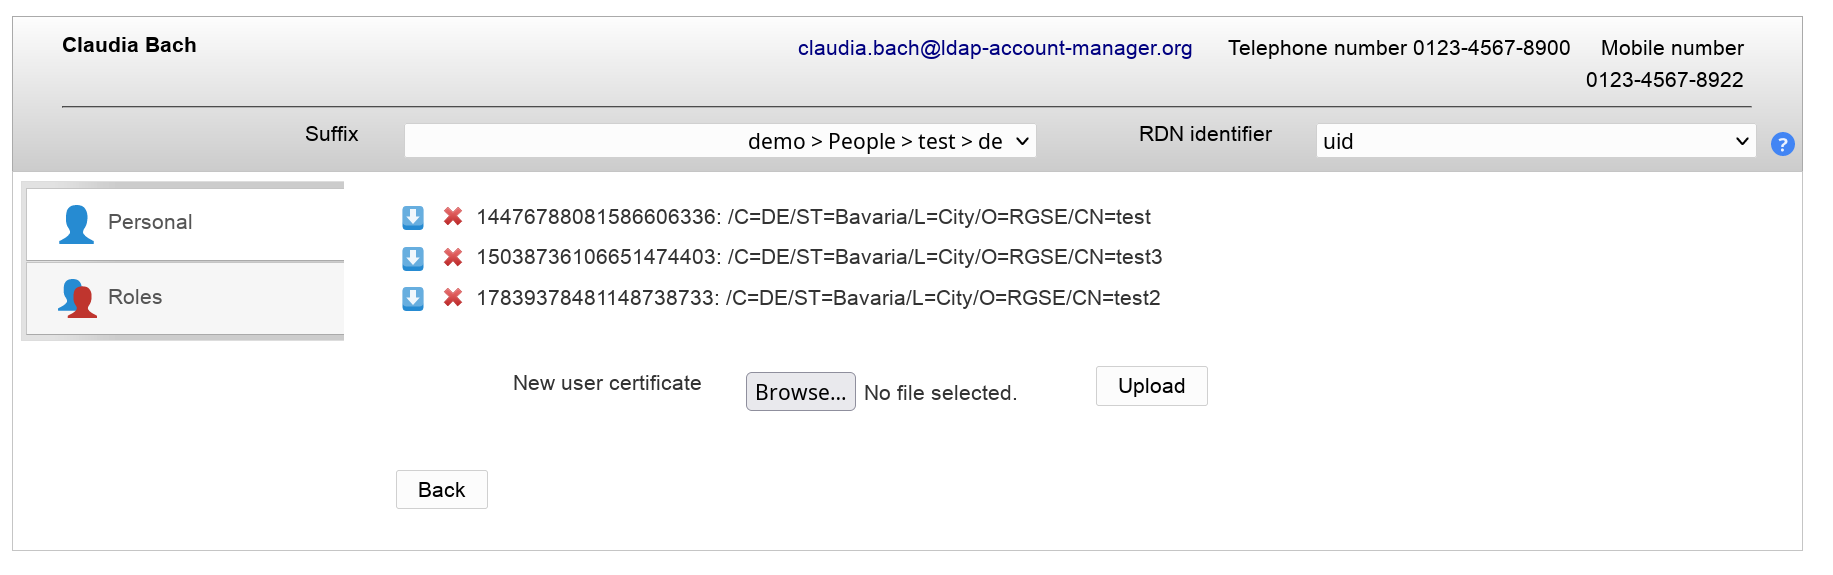Image resolution: width=1833 pixels, height=575 pixels.
Task: Download the CN=test2 certificate
Action: tap(413, 299)
